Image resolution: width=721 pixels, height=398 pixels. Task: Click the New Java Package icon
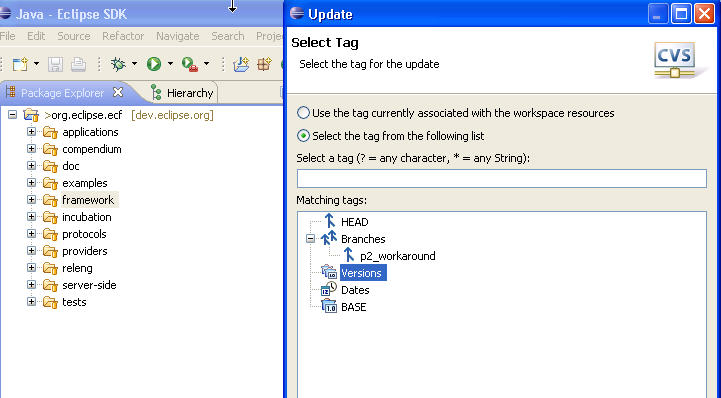click(x=264, y=64)
